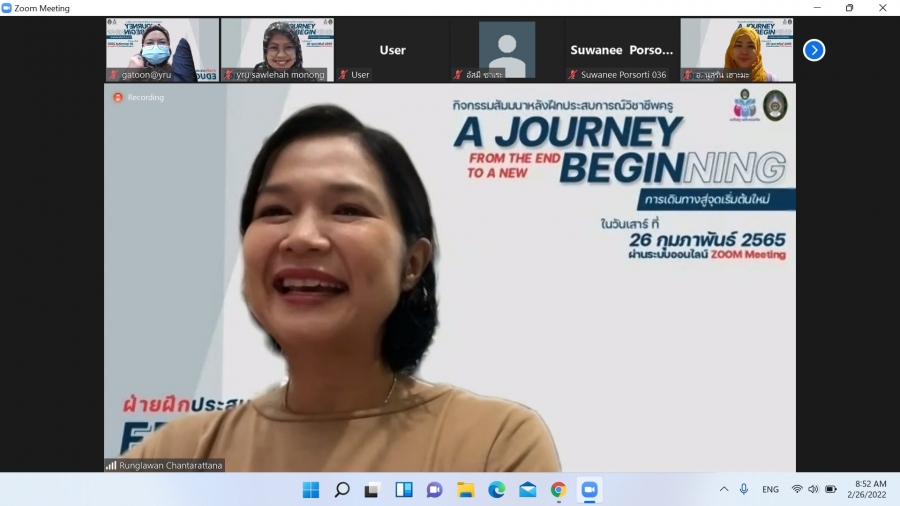Click signal strength icon beside Runglawan Chantarattana
Viewport: 900px width, 506px height.
(x=111, y=465)
